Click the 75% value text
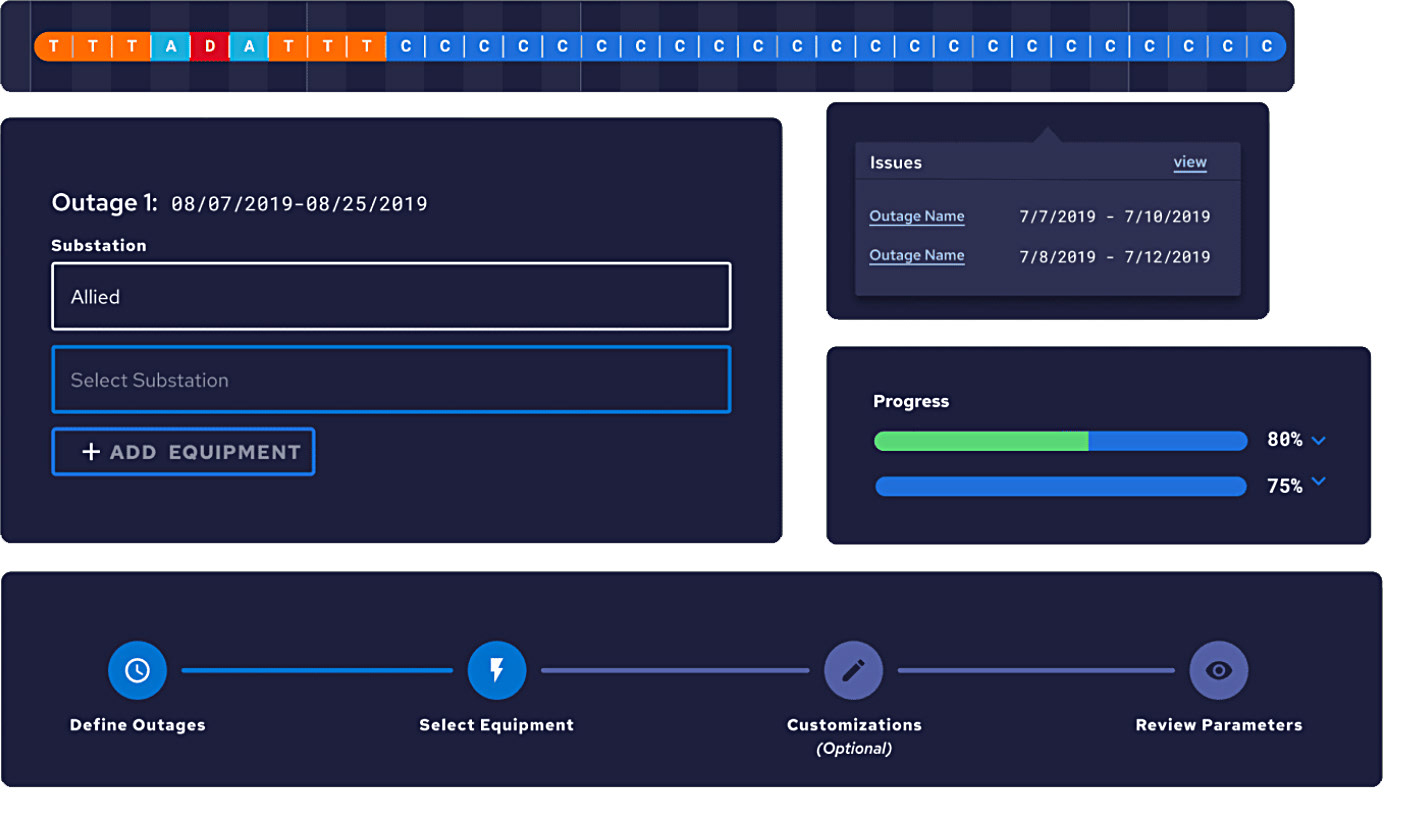This screenshot has width=1407, height=821. point(1285,486)
